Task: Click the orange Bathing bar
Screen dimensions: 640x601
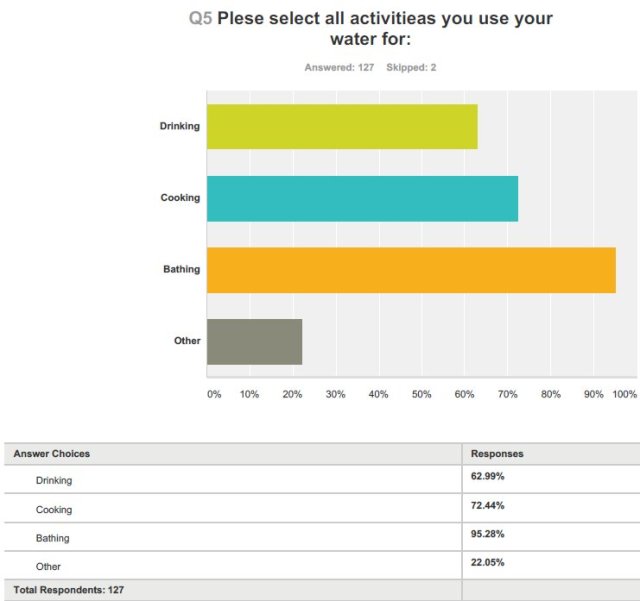Action: 411,269
